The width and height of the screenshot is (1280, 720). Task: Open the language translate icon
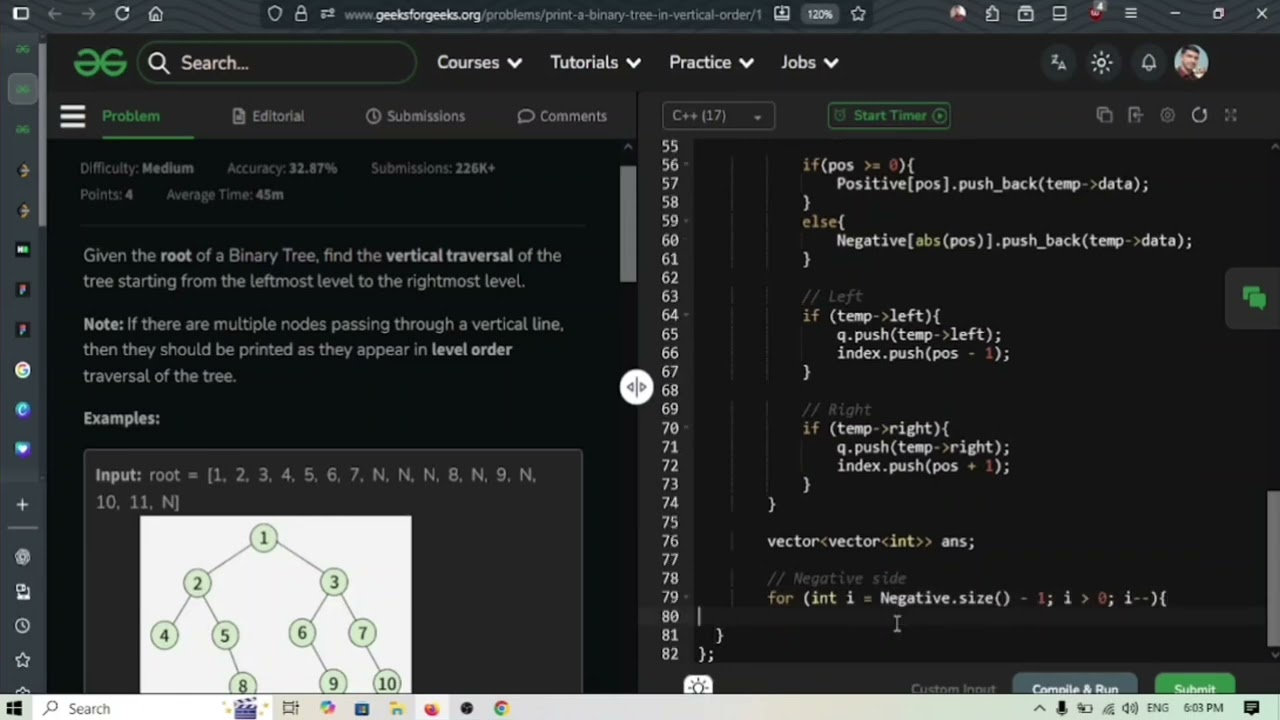tap(1058, 63)
